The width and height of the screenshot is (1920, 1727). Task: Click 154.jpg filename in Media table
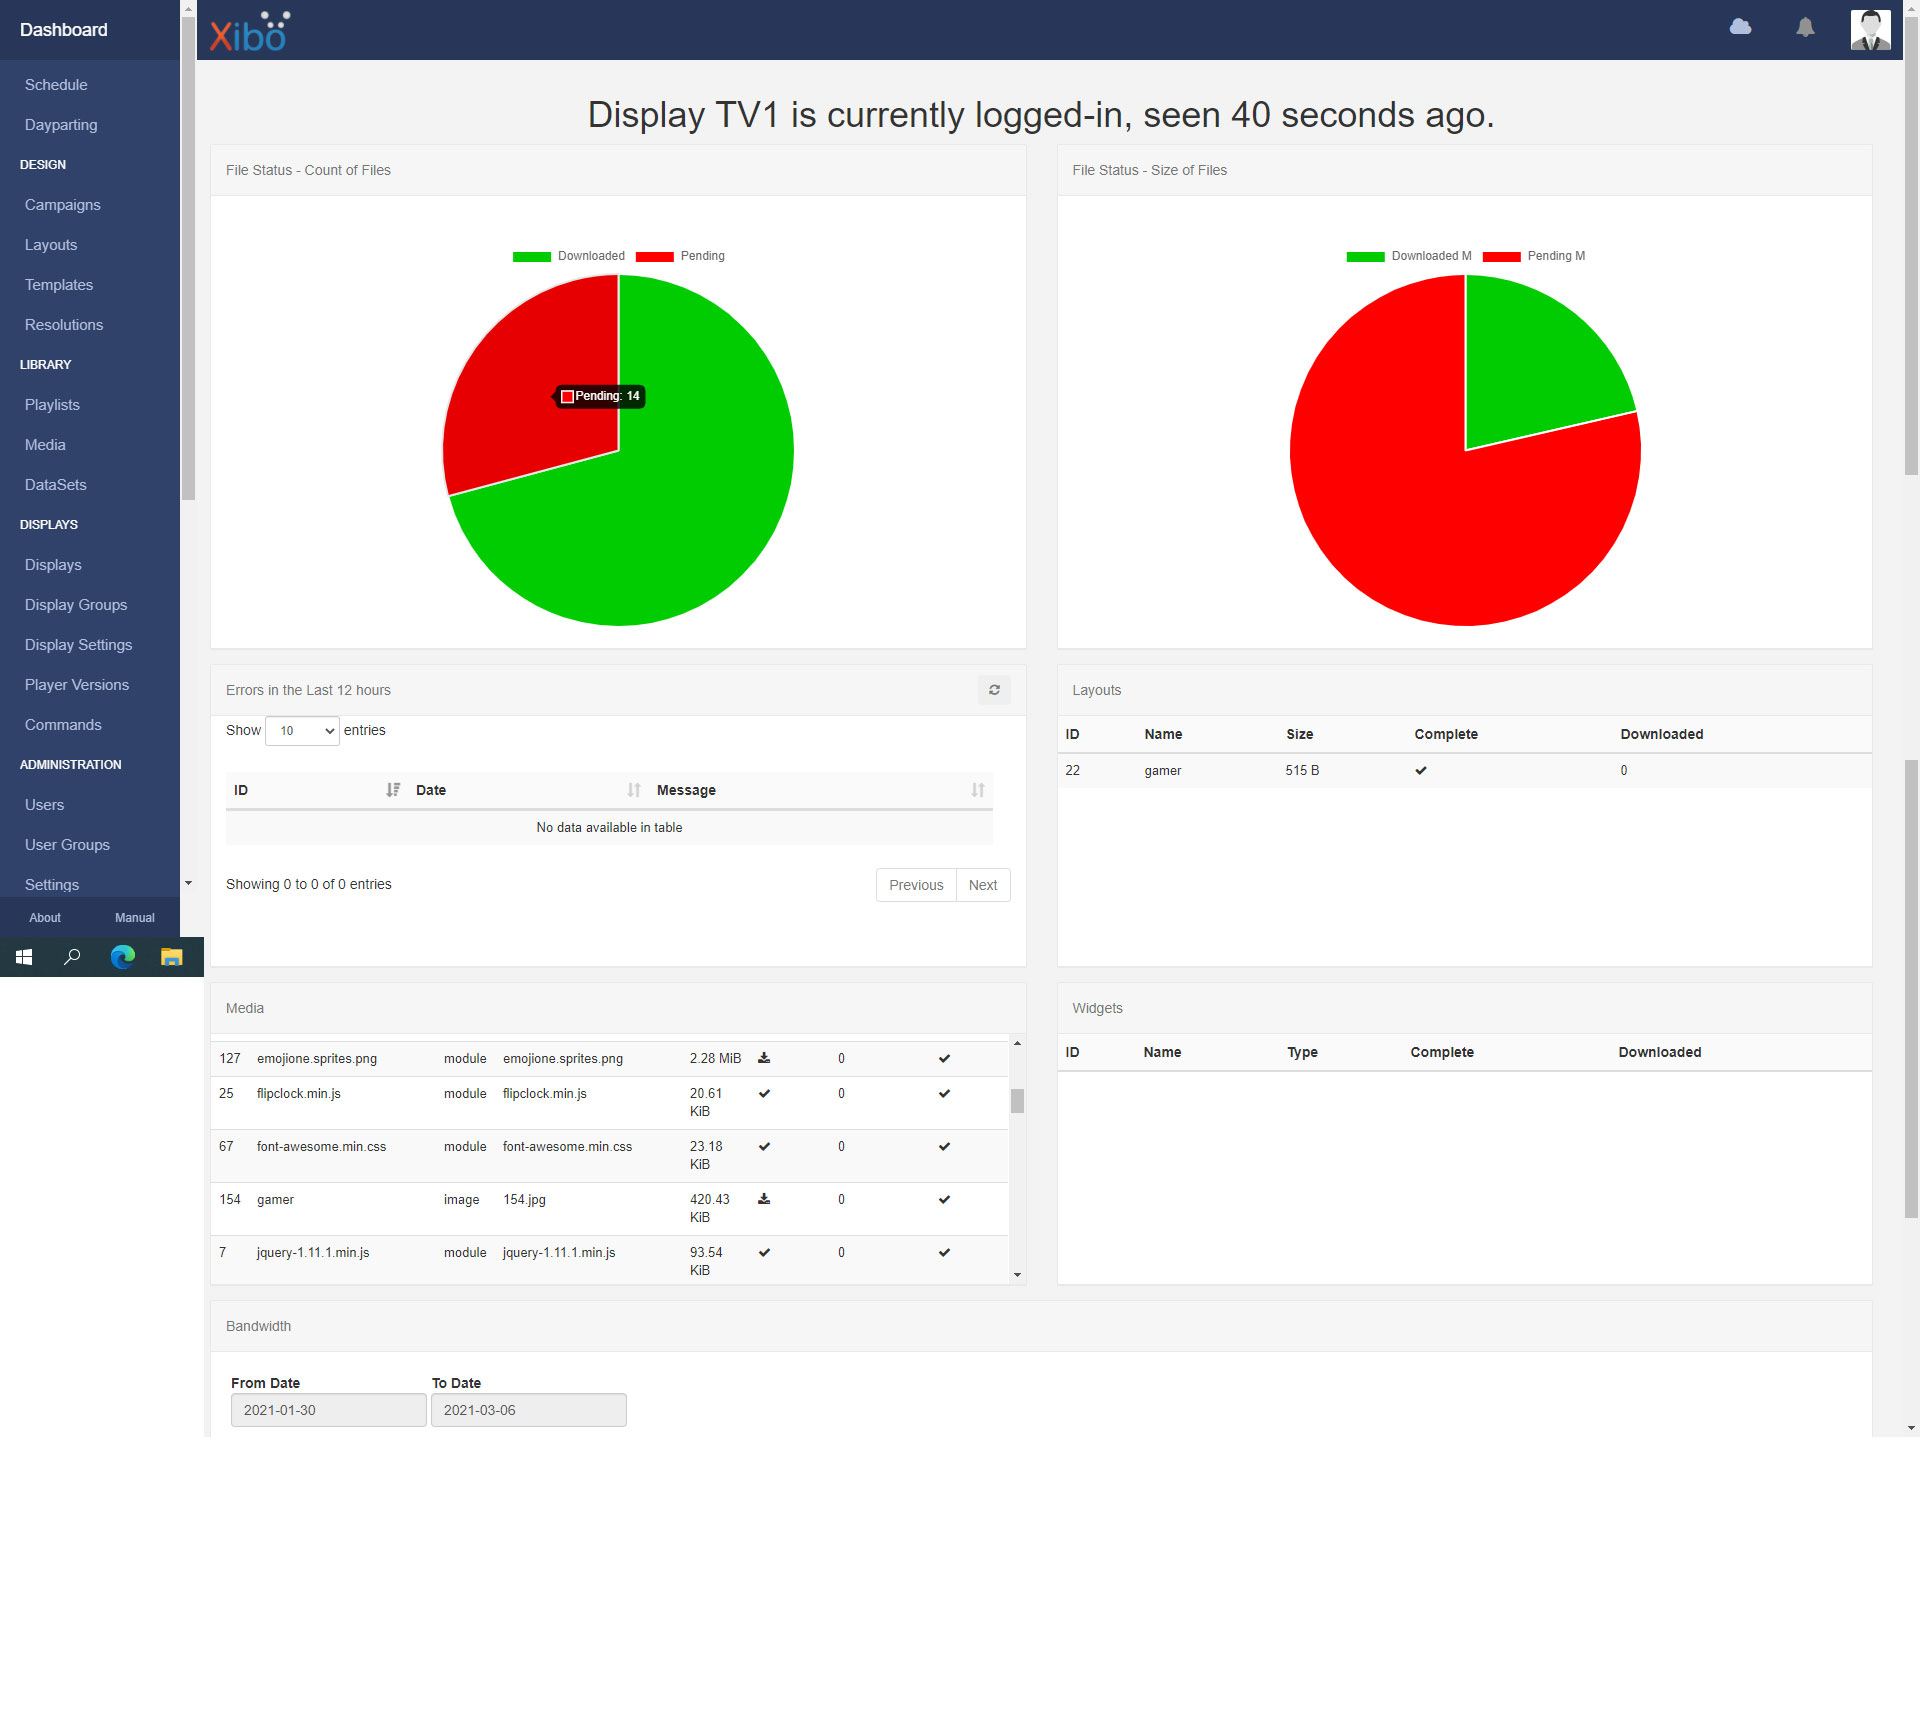(524, 1200)
